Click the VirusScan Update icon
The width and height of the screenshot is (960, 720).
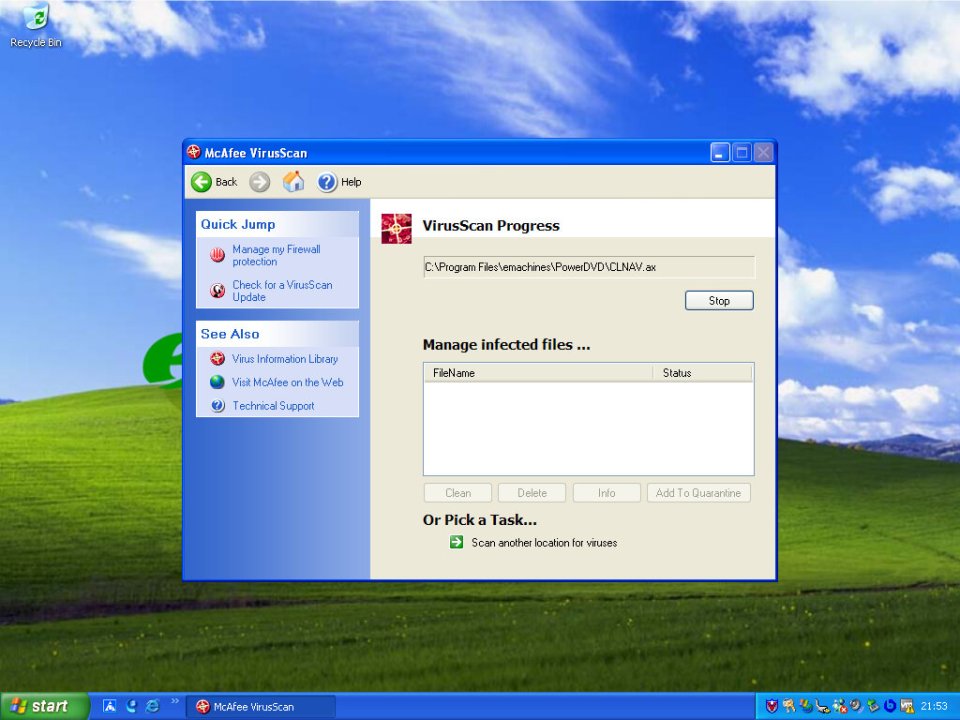pyautogui.click(x=217, y=291)
